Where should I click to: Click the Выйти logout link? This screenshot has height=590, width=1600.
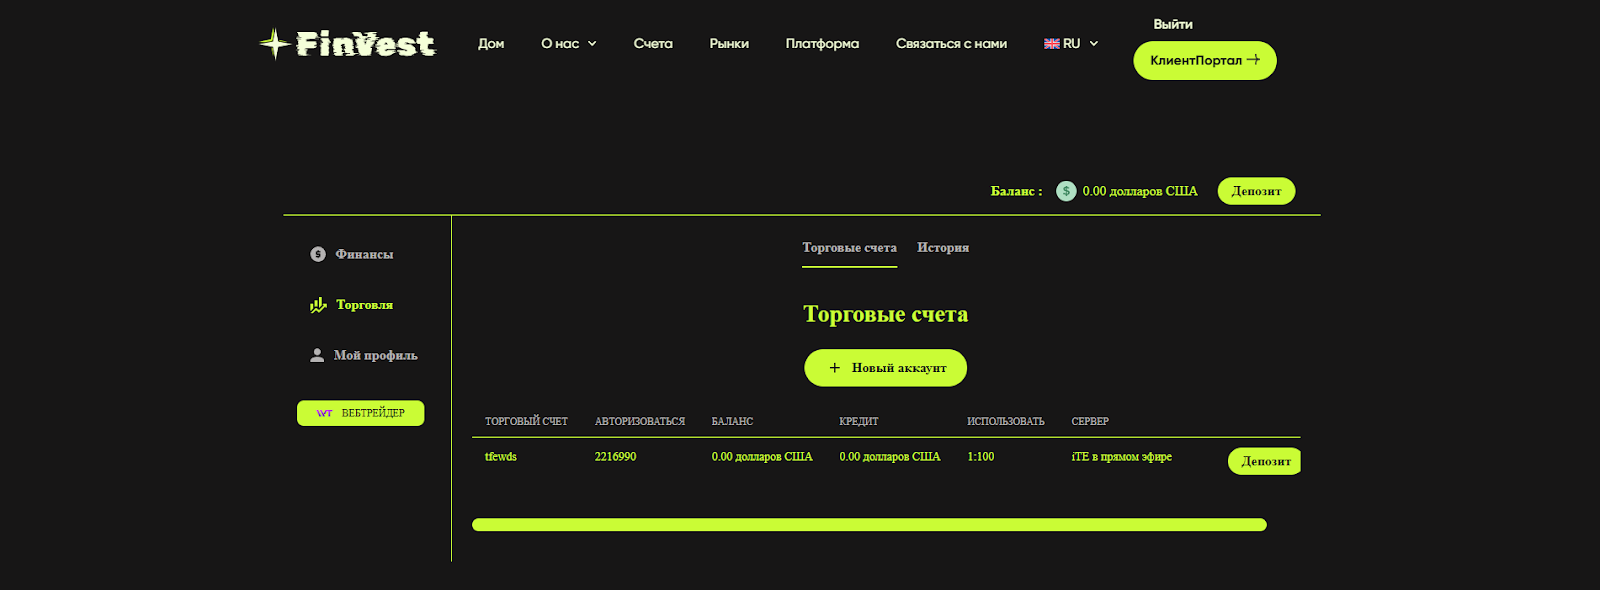[x=1173, y=24]
